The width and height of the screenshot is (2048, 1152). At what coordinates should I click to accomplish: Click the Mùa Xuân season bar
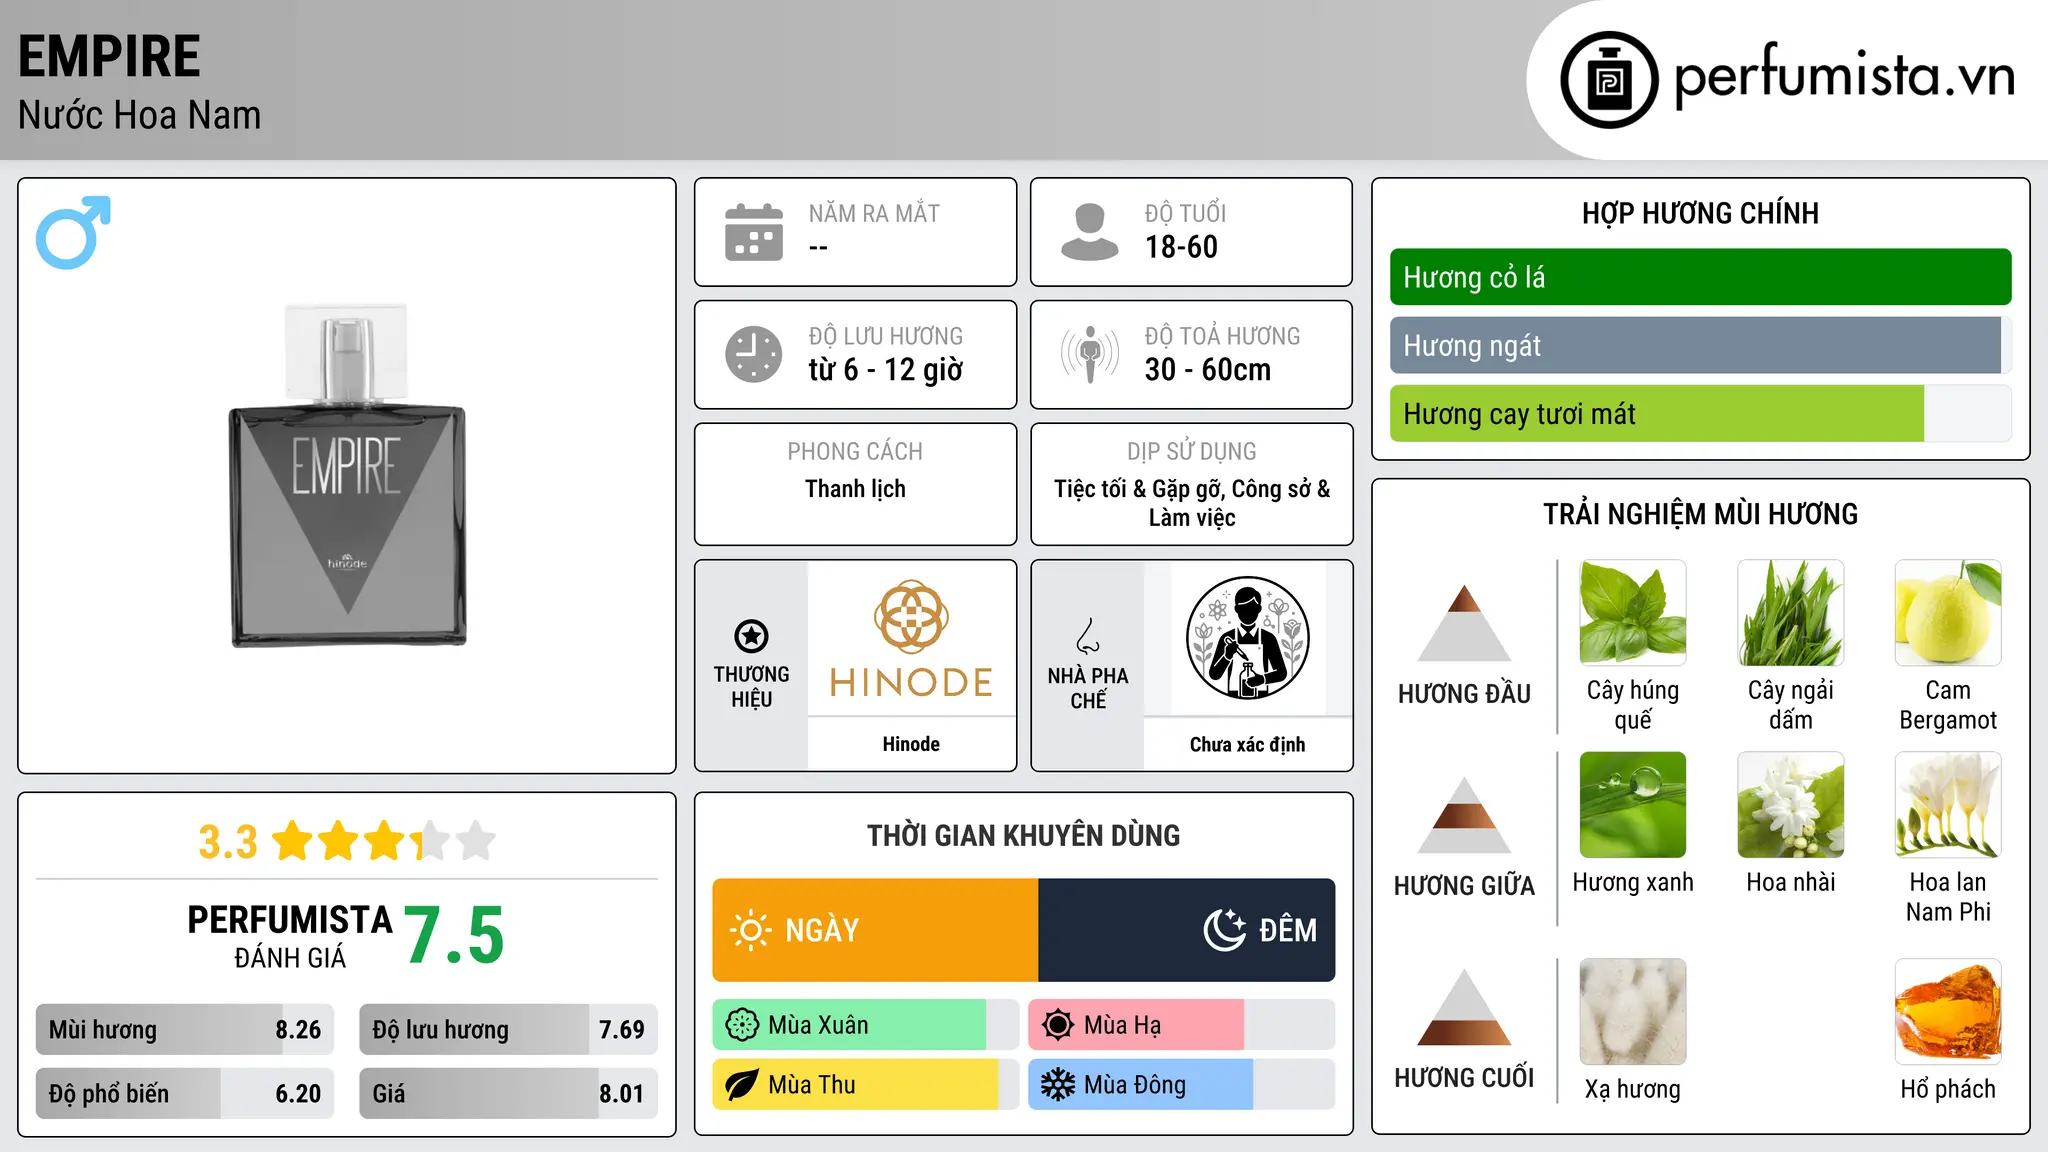[x=866, y=1025]
